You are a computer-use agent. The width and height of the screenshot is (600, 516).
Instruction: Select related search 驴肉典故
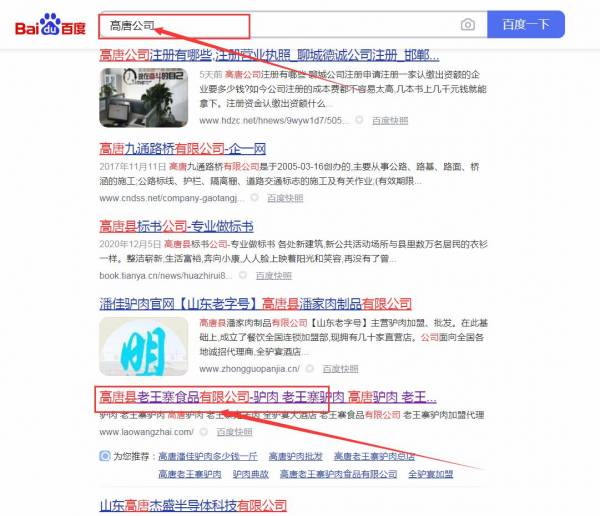point(250,473)
